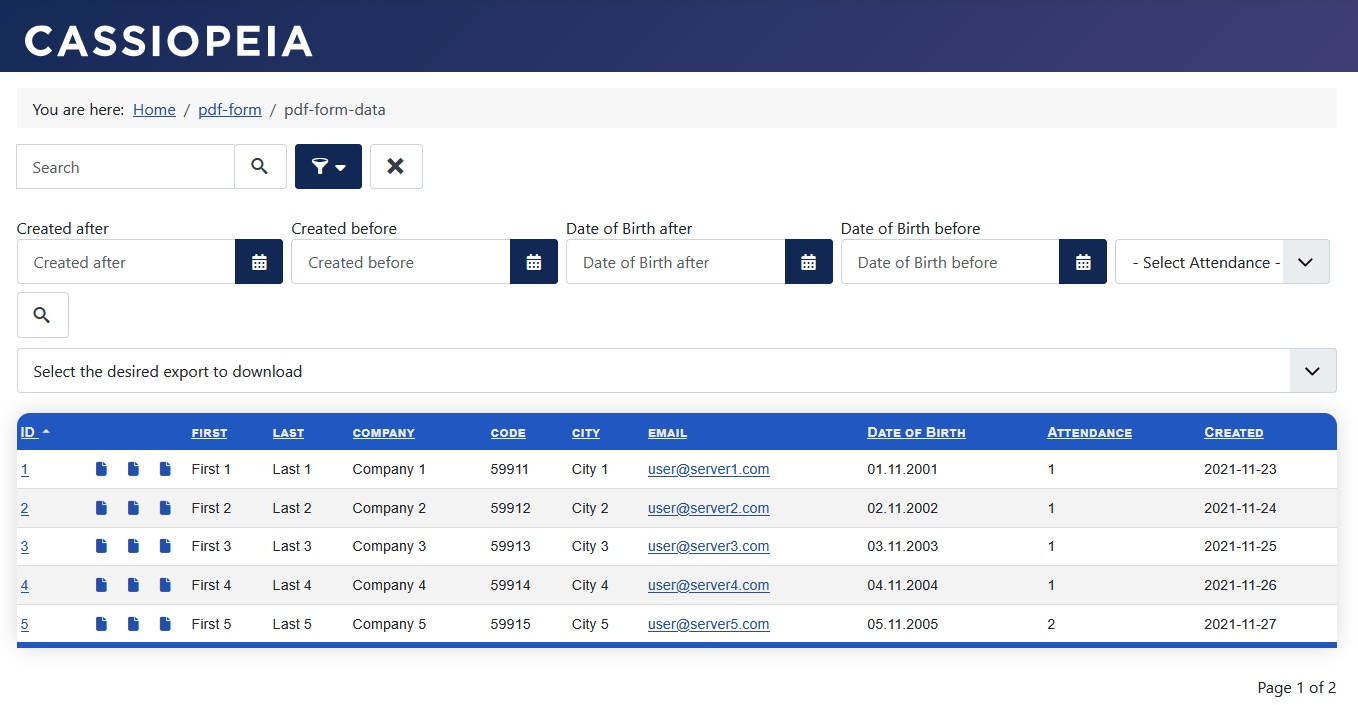This screenshot has width=1358, height=705.
Task: Clear filters with the X button
Action: click(396, 167)
